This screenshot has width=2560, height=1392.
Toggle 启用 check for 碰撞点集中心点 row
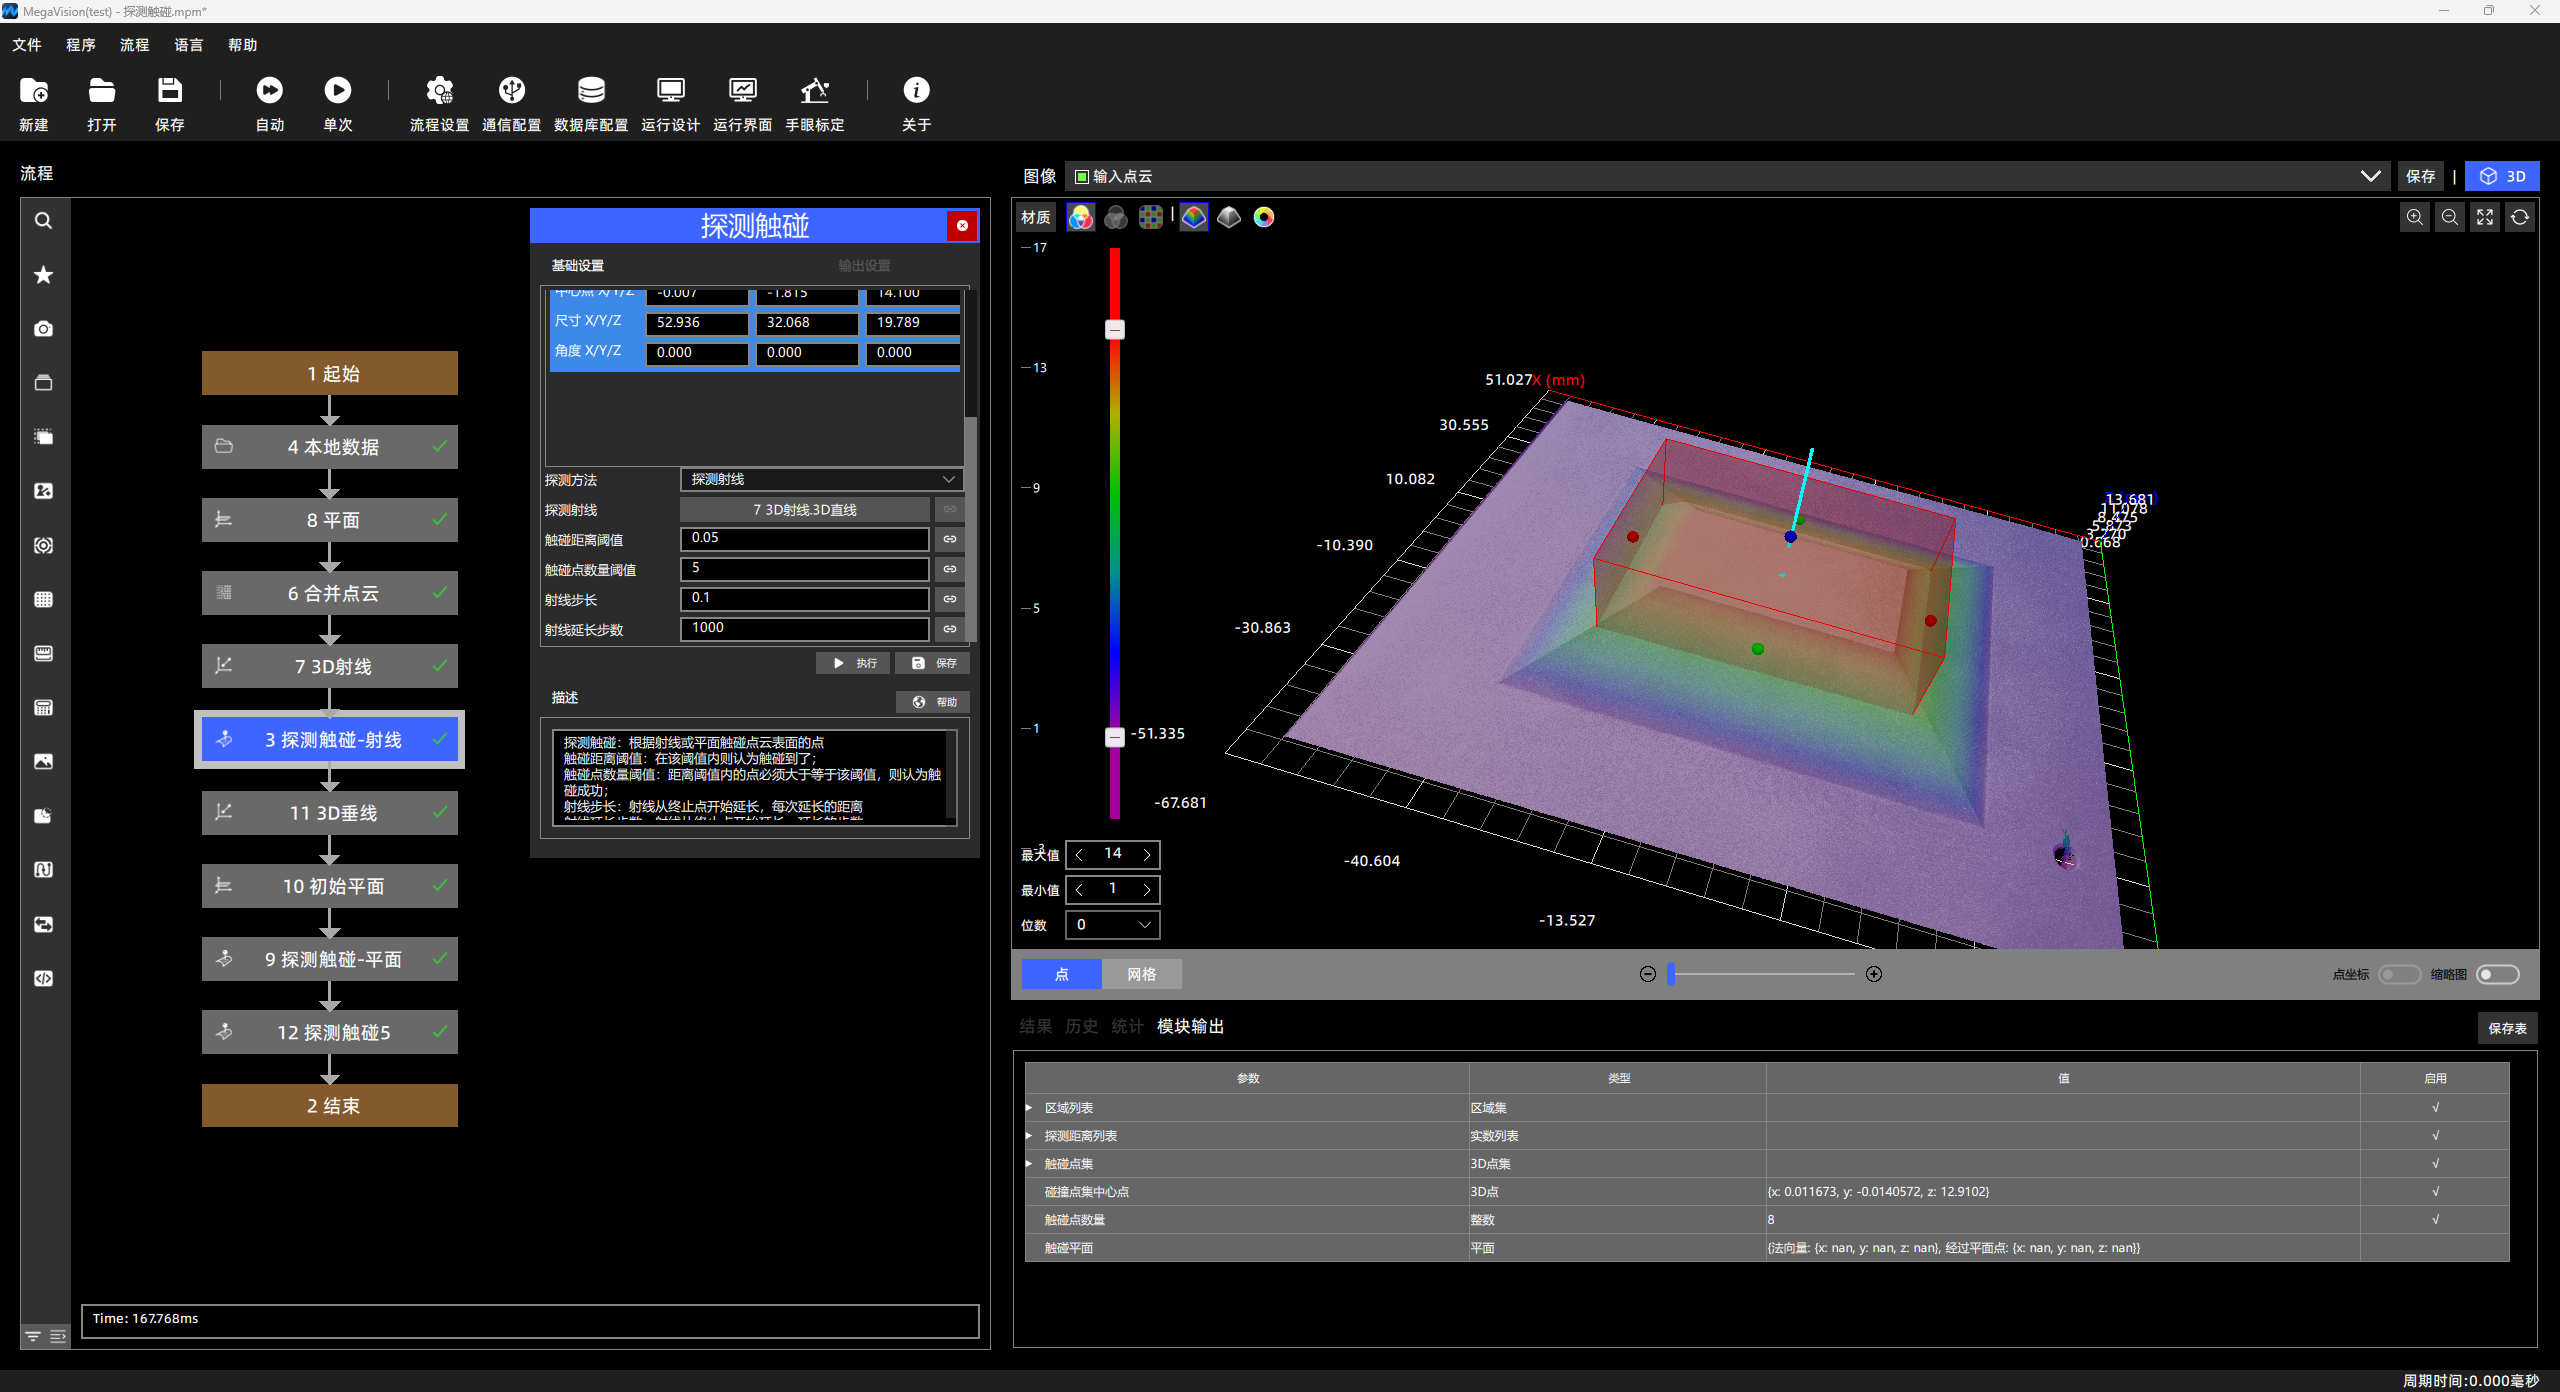click(x=2435, y=1192)
